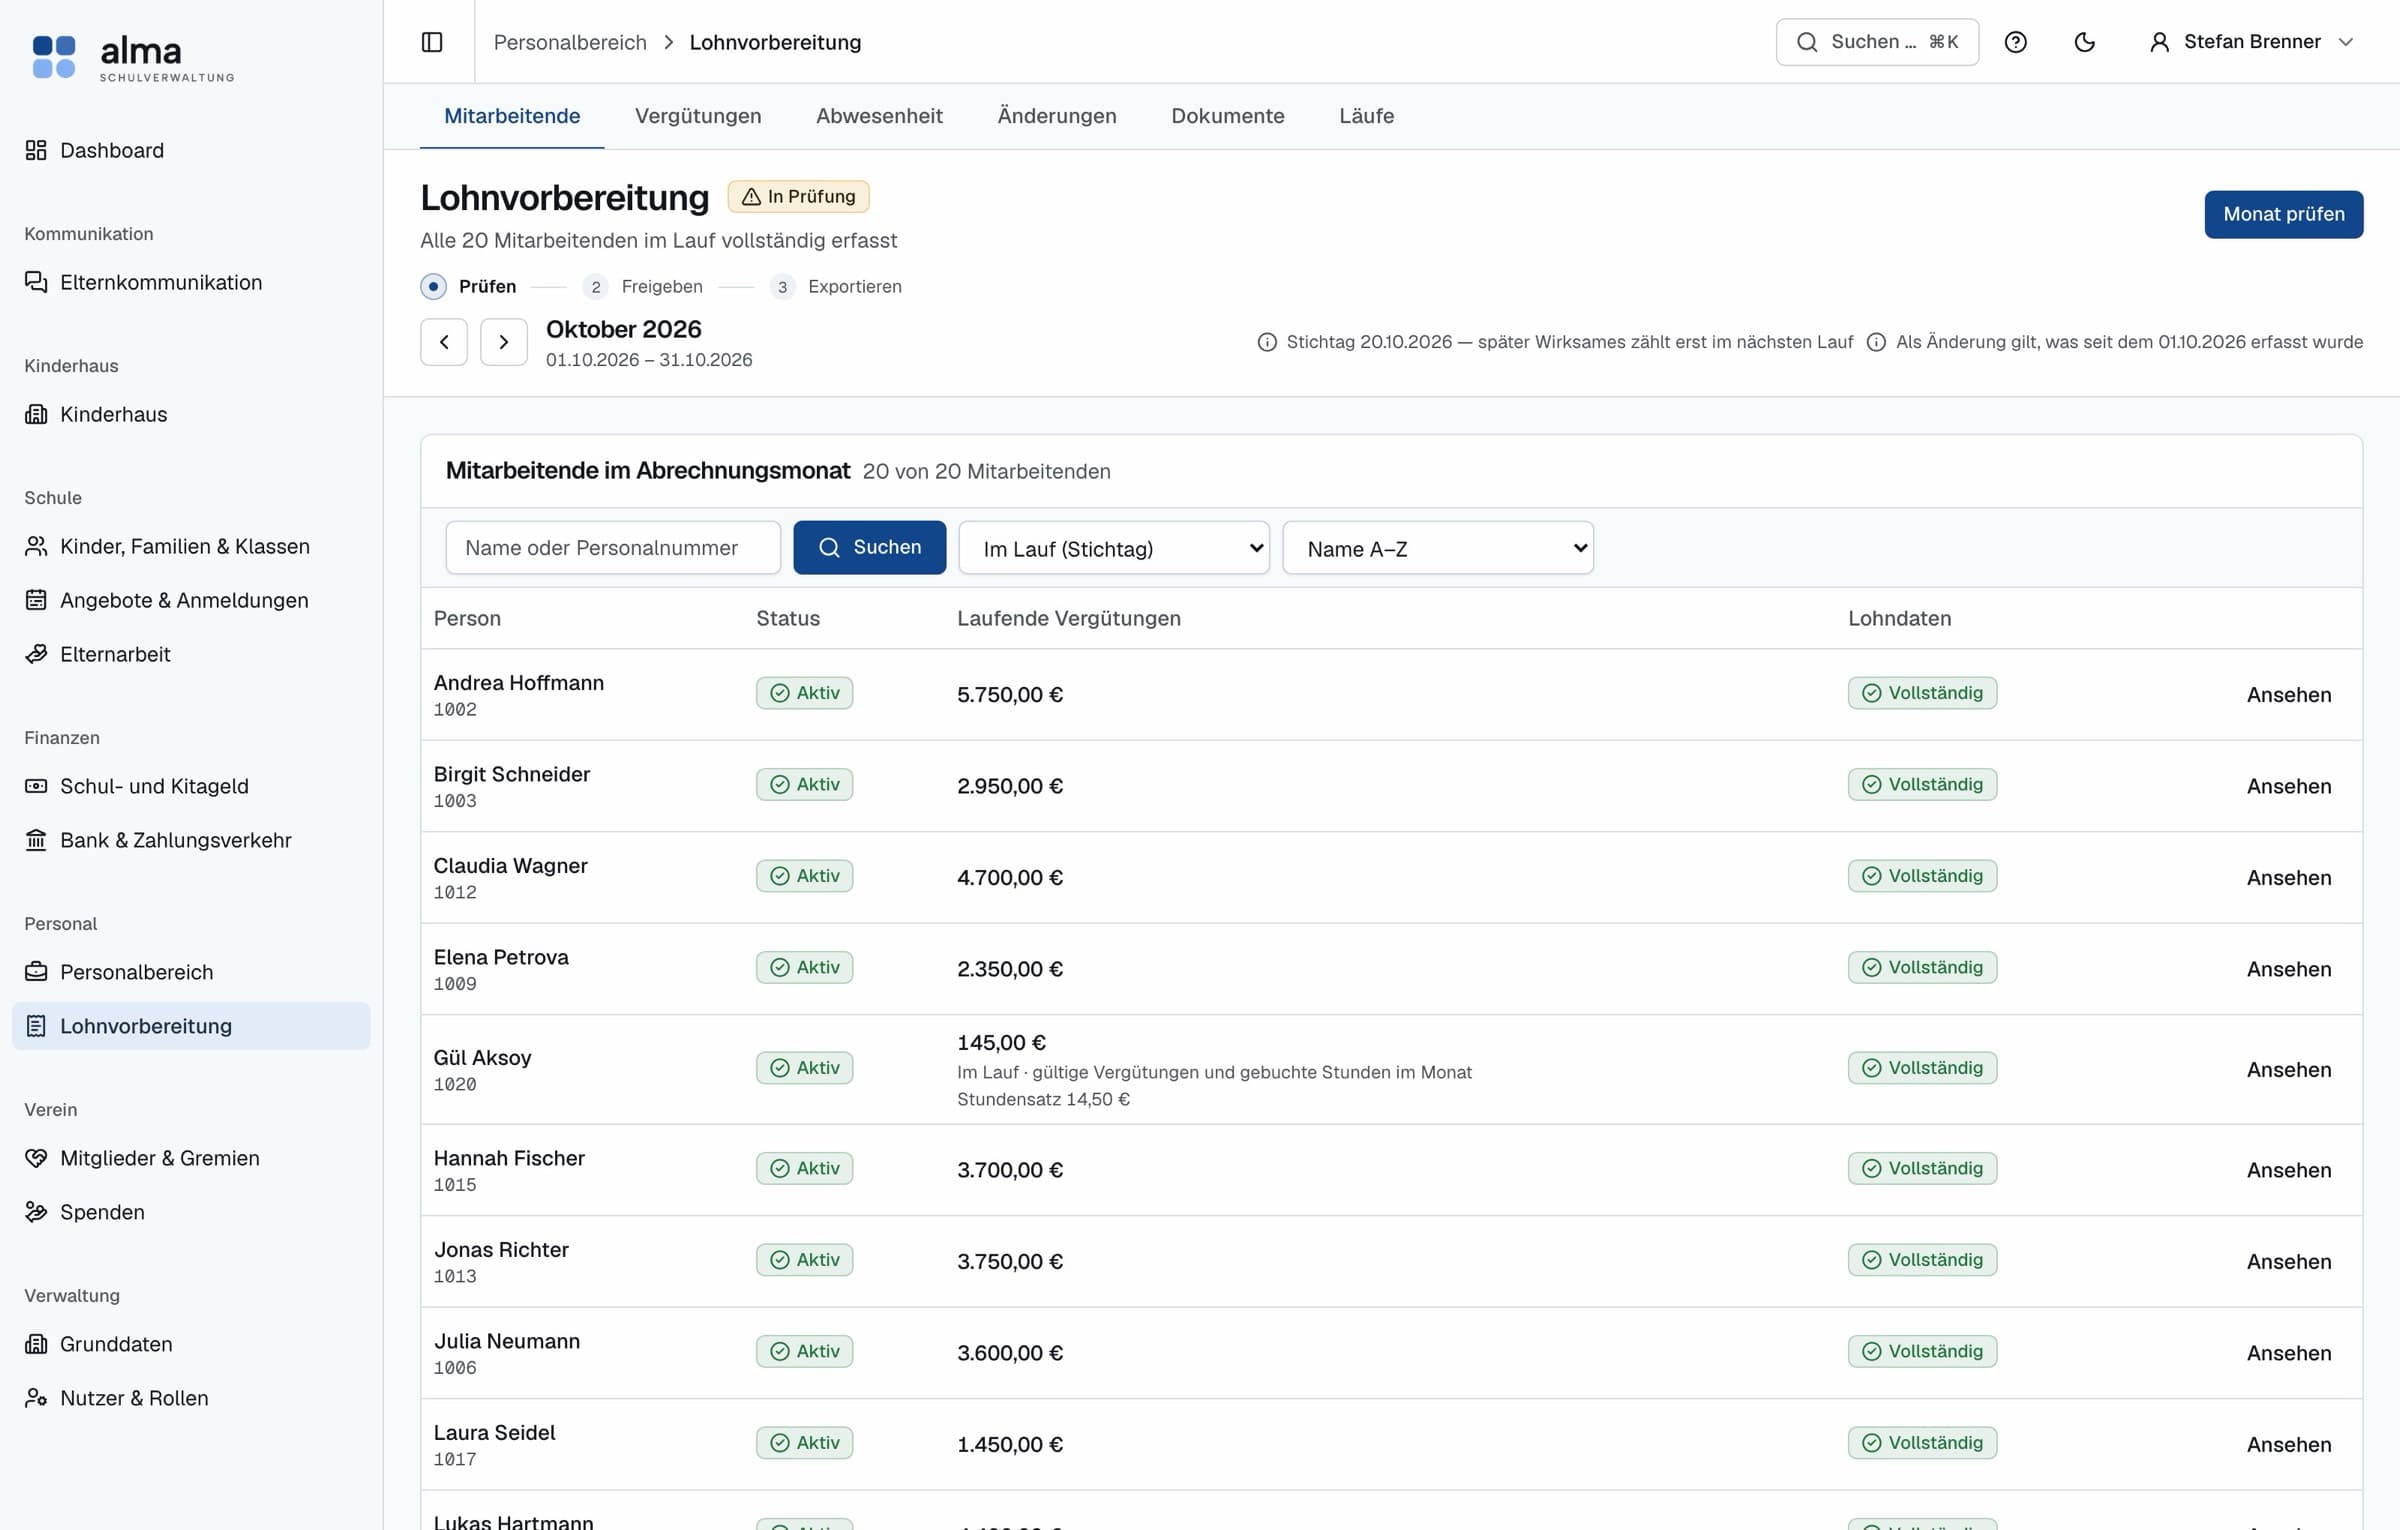Click the Mitglieder & Gremien heart icon
2400x1530 pixels.
pos(36,1158)
